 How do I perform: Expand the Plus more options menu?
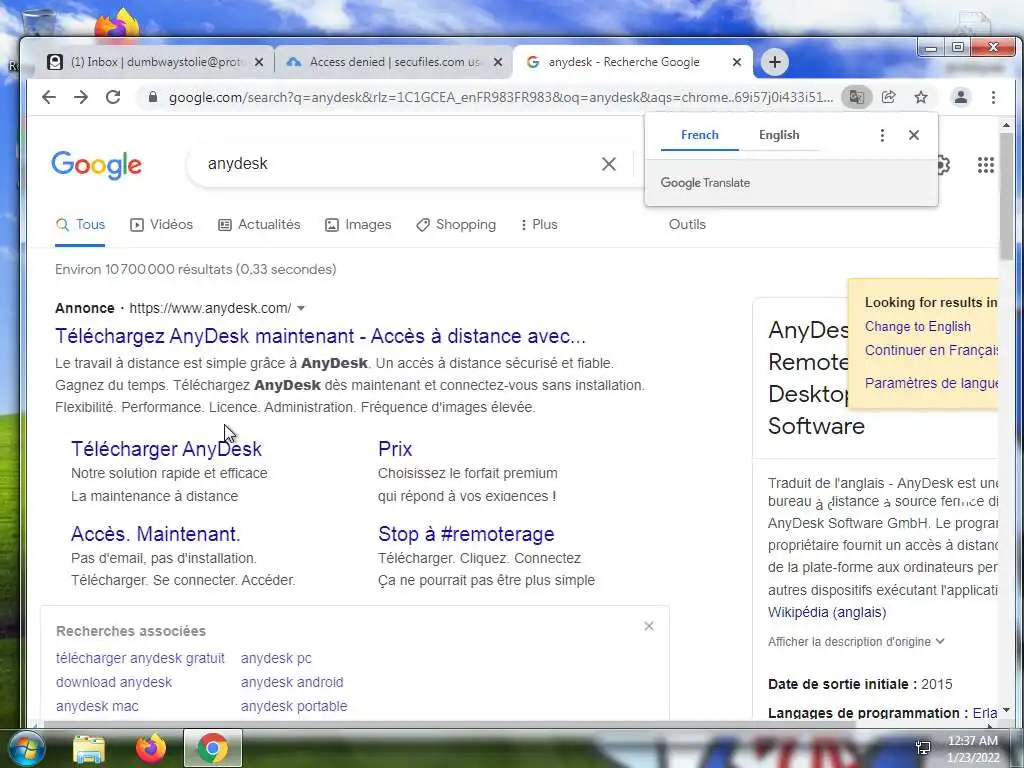point(539,225)
